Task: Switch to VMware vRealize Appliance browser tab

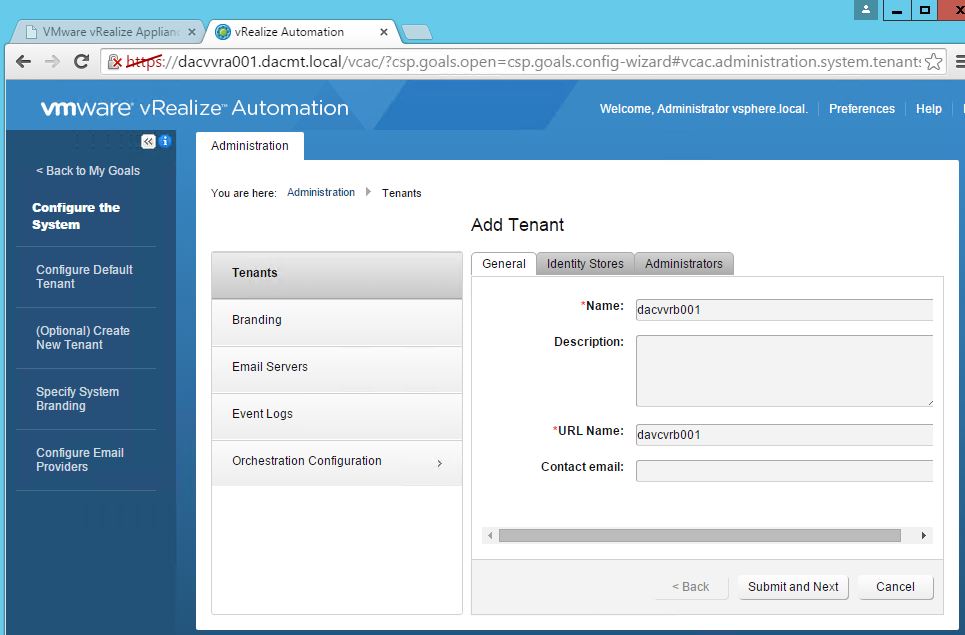Action: [108, 32]
